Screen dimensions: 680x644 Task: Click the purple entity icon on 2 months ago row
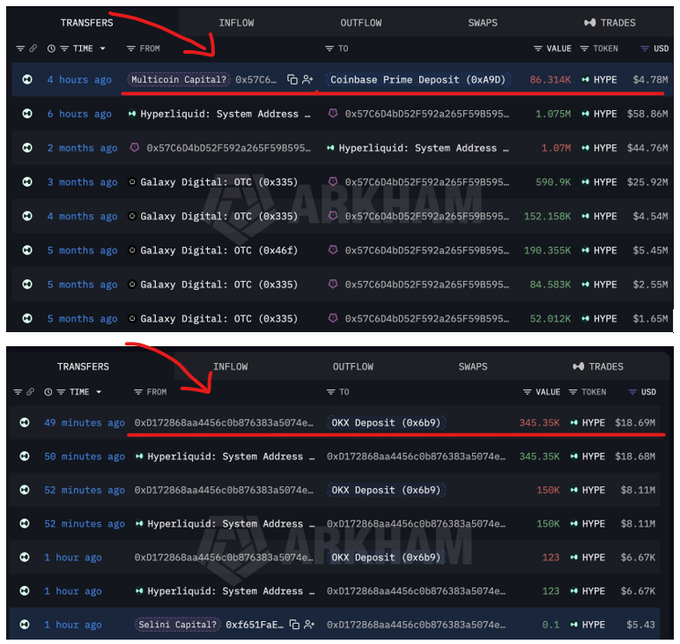135,147
